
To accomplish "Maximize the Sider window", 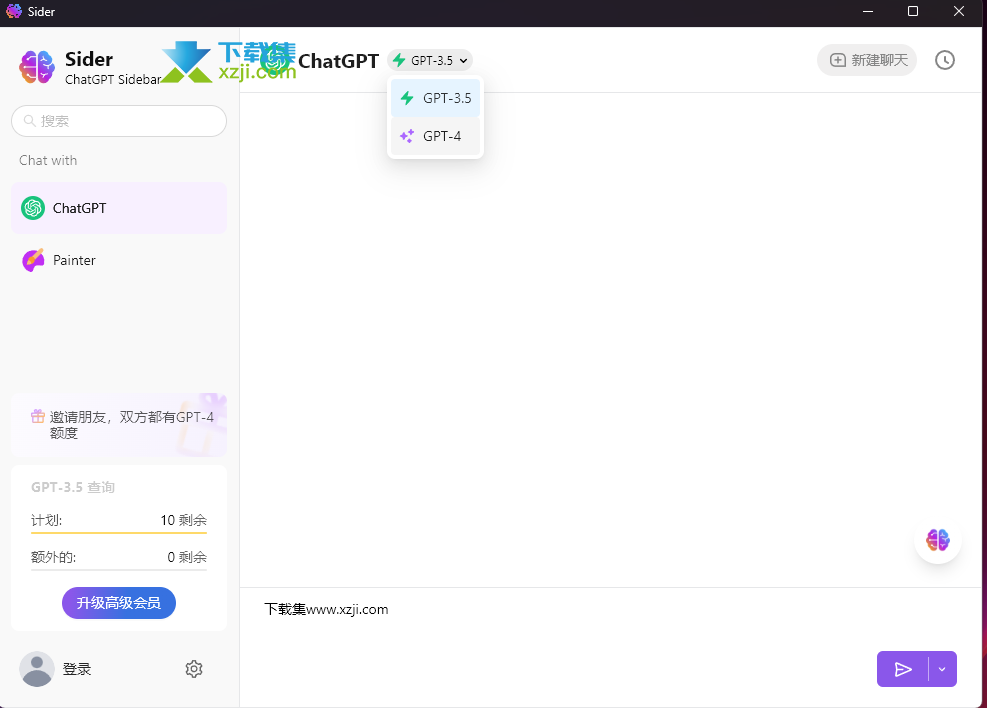I will pos(913,11).
